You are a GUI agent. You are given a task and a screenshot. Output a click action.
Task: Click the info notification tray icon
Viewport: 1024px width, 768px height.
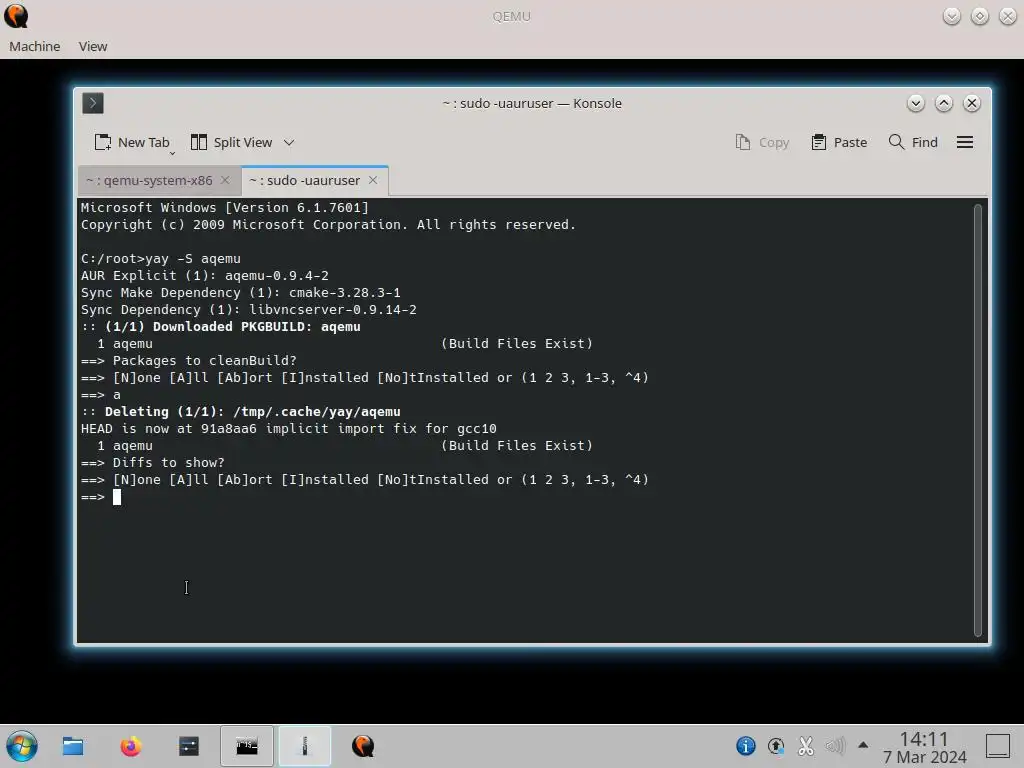point(746,746)
